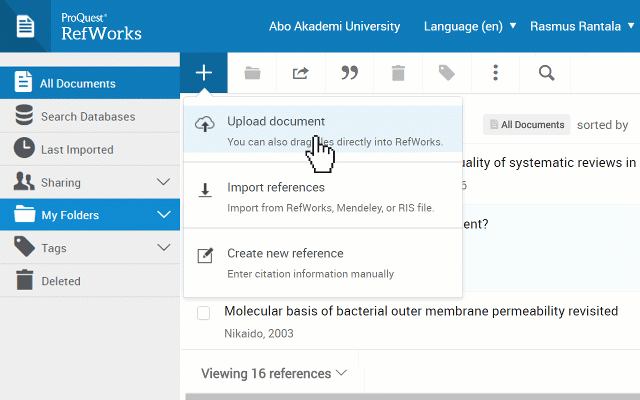Select Create new reference menu entry
The image size is (640, 400).
pyautogui.click(x=323, y=262)
